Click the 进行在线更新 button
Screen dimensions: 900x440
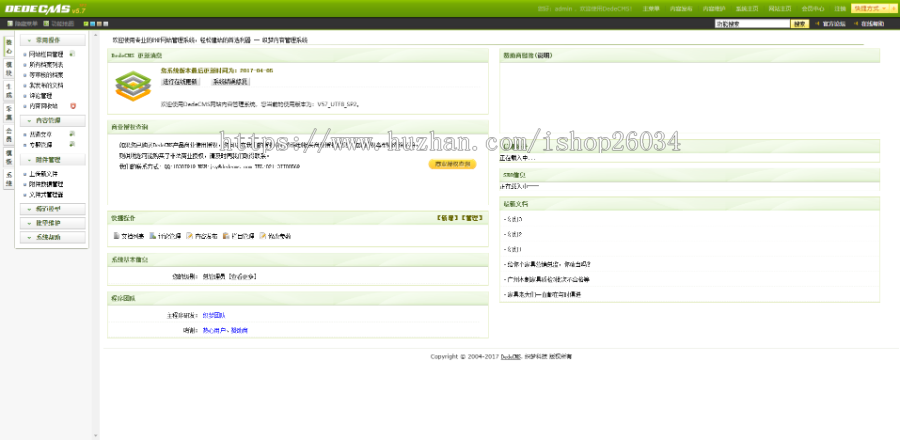[x=180, y=82]
